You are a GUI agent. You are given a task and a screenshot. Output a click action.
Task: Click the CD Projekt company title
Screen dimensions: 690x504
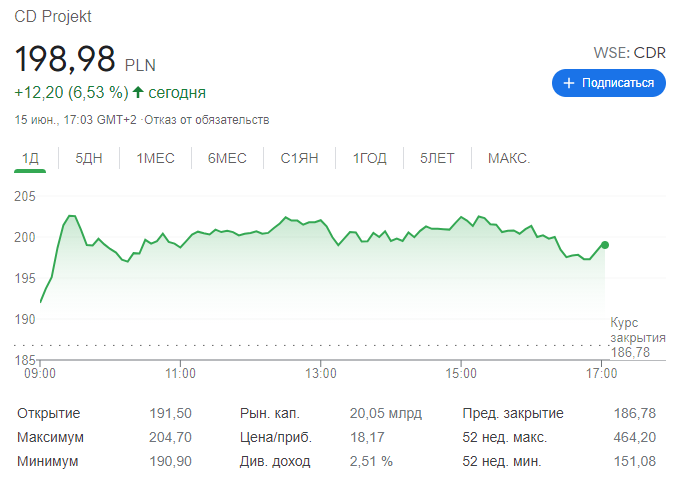53,16
